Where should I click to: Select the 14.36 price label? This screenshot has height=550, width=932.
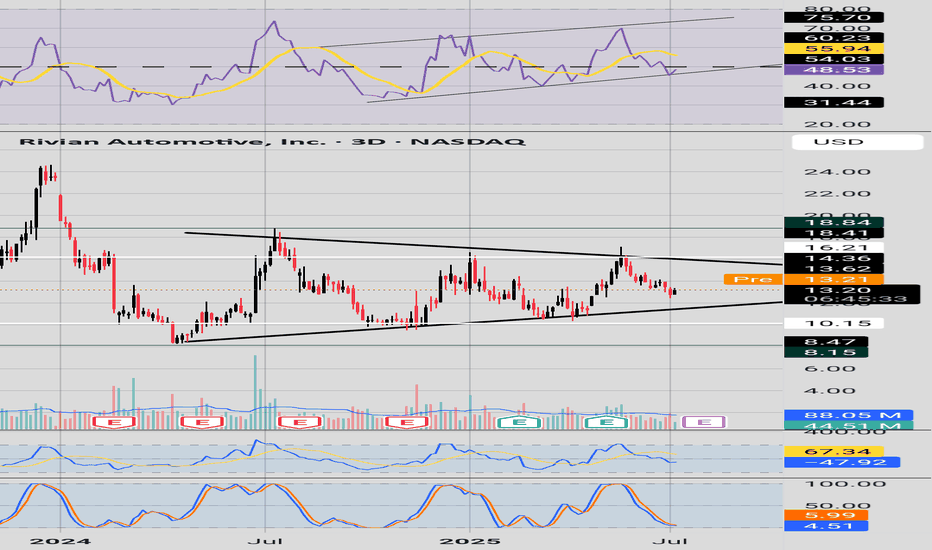(x=834, y=258)
